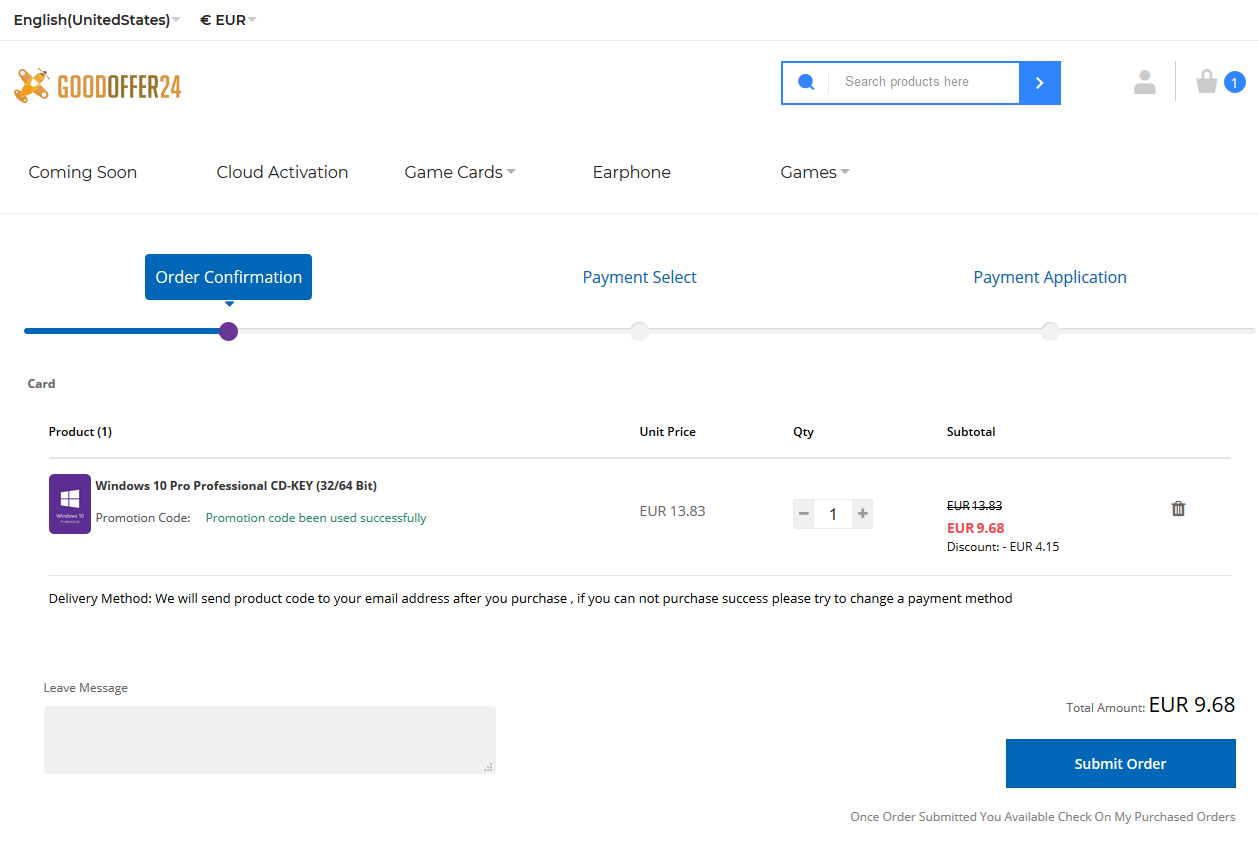The height and width of the screenshot is (846, 1259).
Task: Click the 'Once Order Submitted' notice text
Action: (1043, 817)
